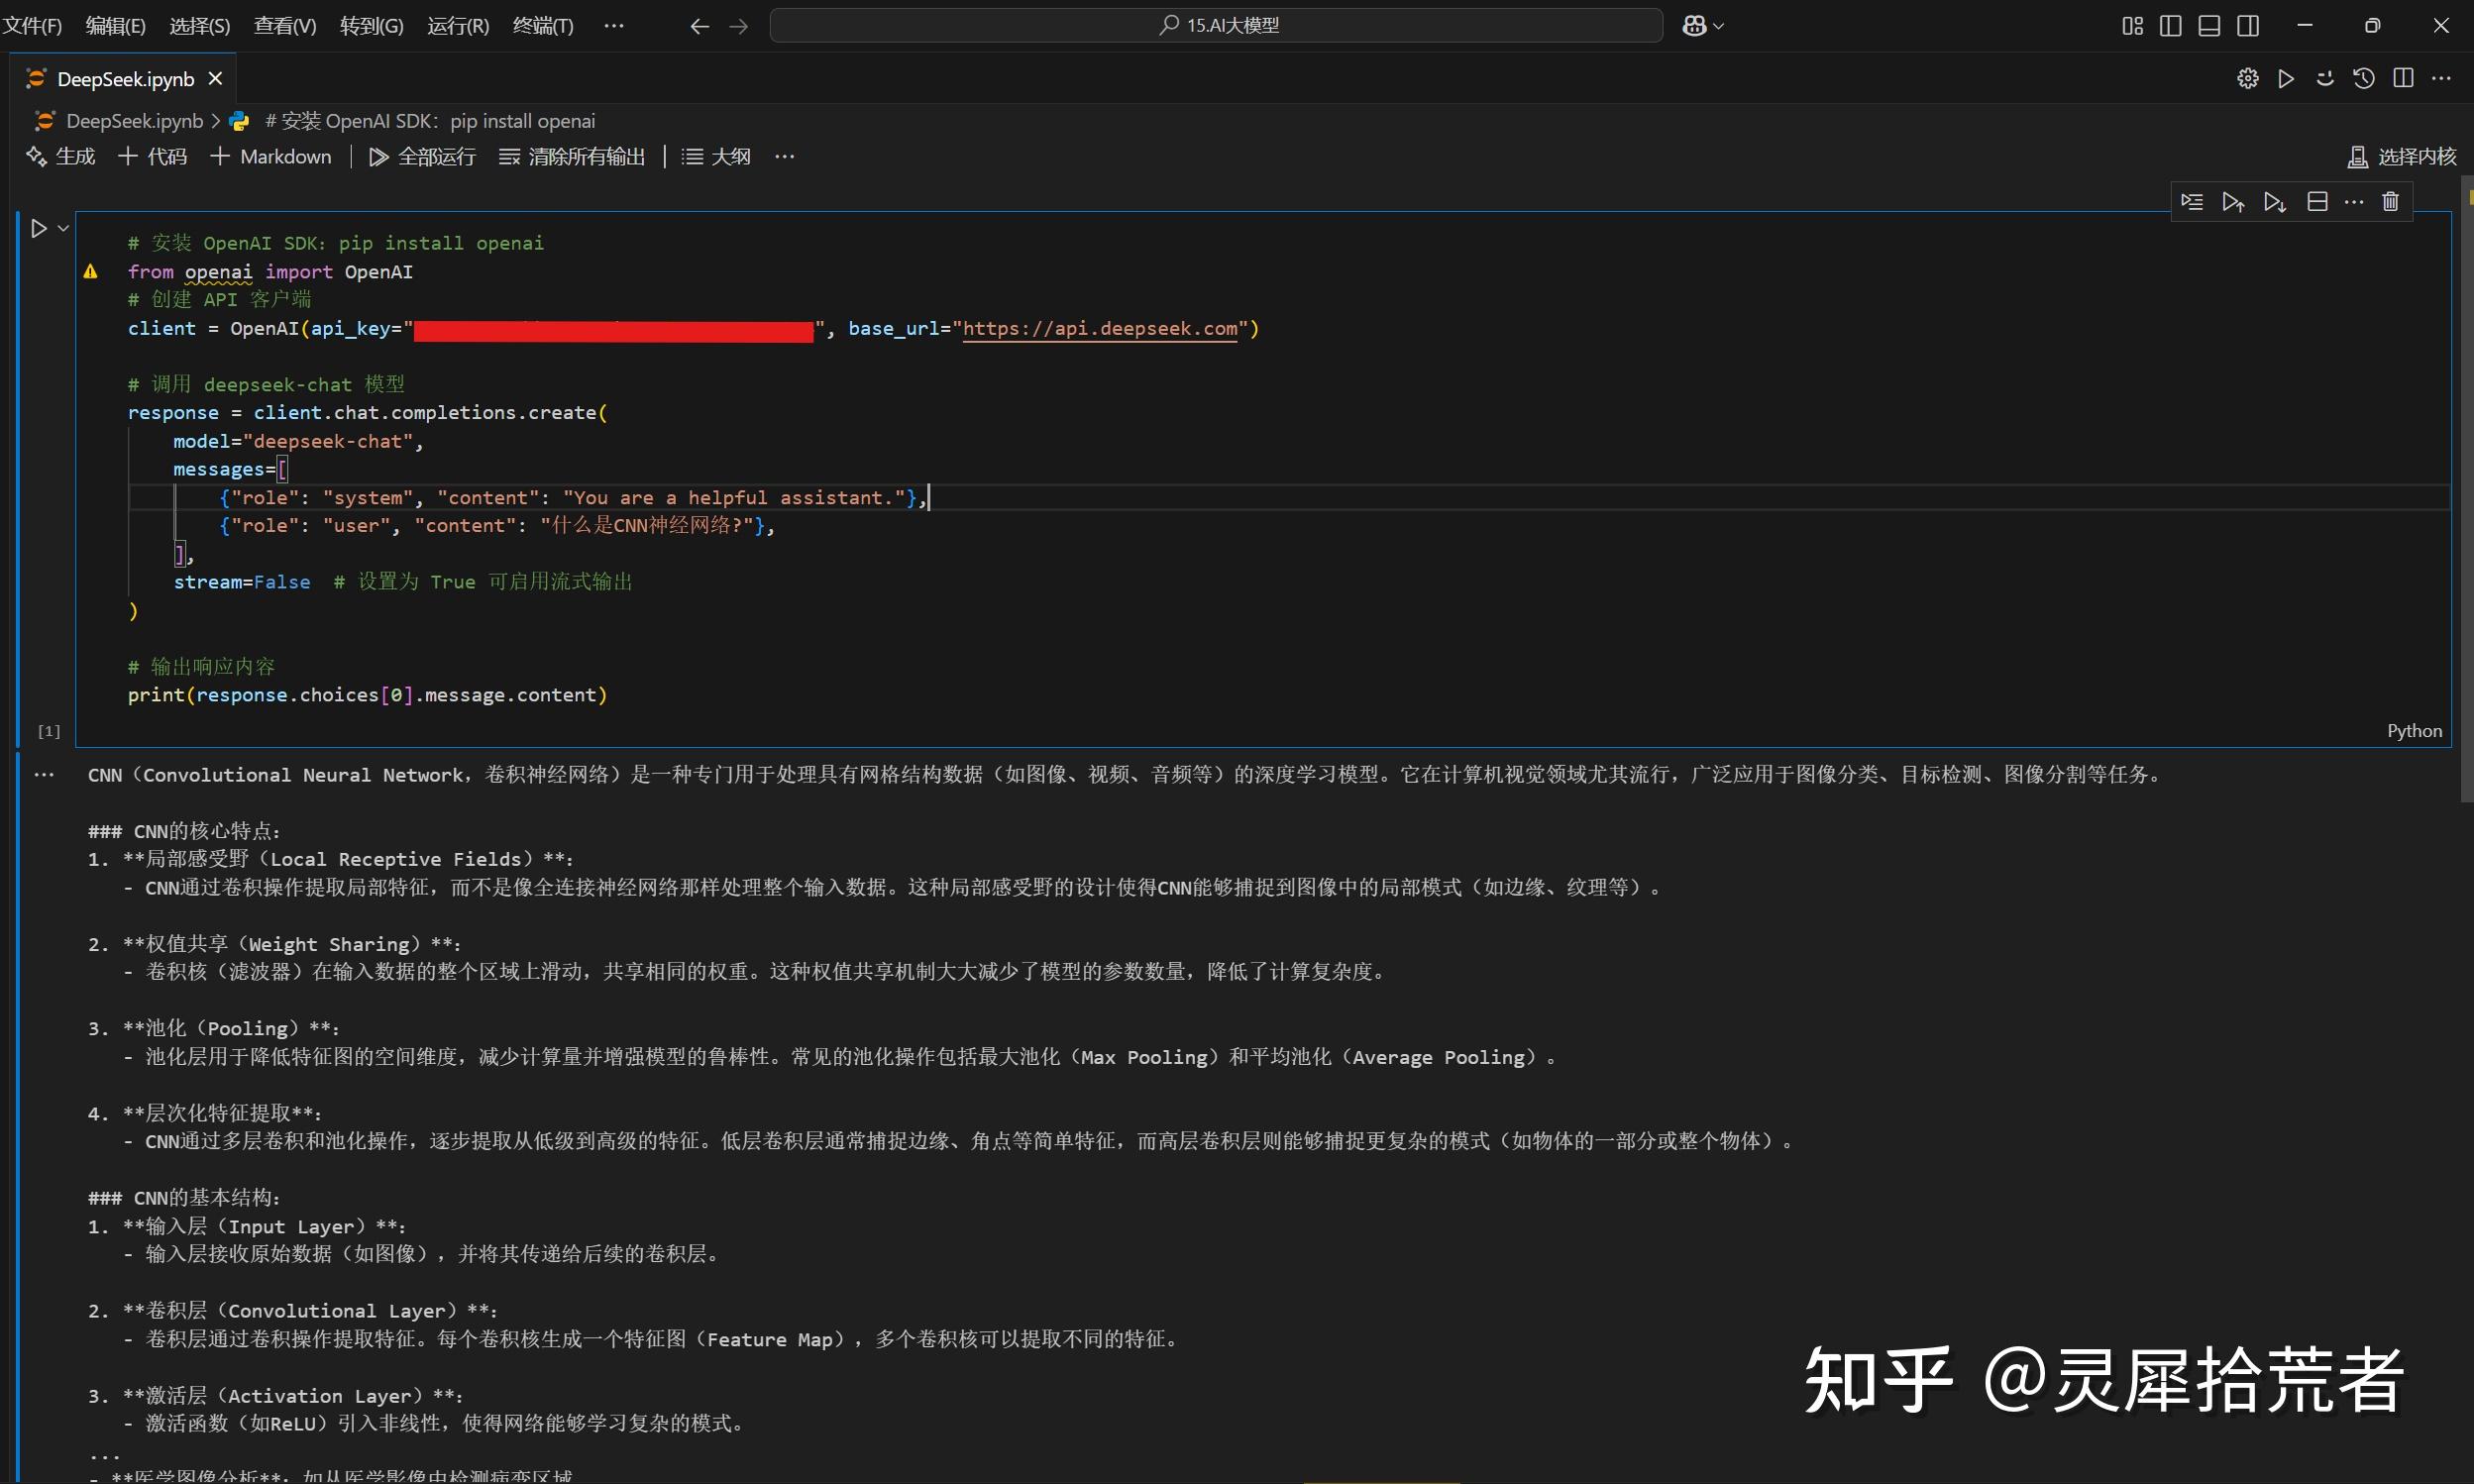The image size is (2474, 1484).
Task: Open the cell's more actions ellipsis menu
Action: tap(2355, 201)
